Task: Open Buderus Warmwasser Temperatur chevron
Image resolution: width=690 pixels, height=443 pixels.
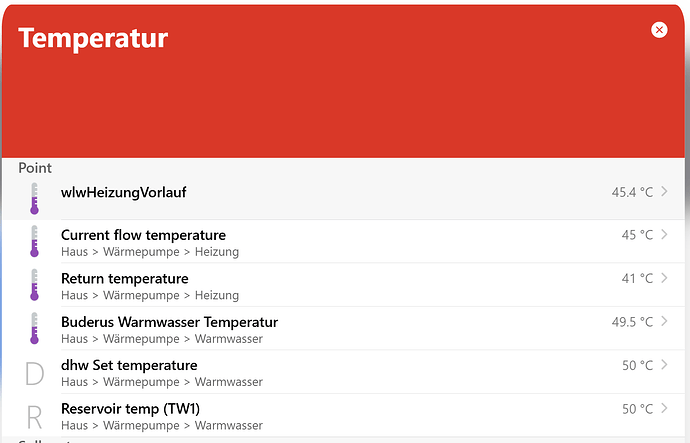Action: [x=665, y=321]
